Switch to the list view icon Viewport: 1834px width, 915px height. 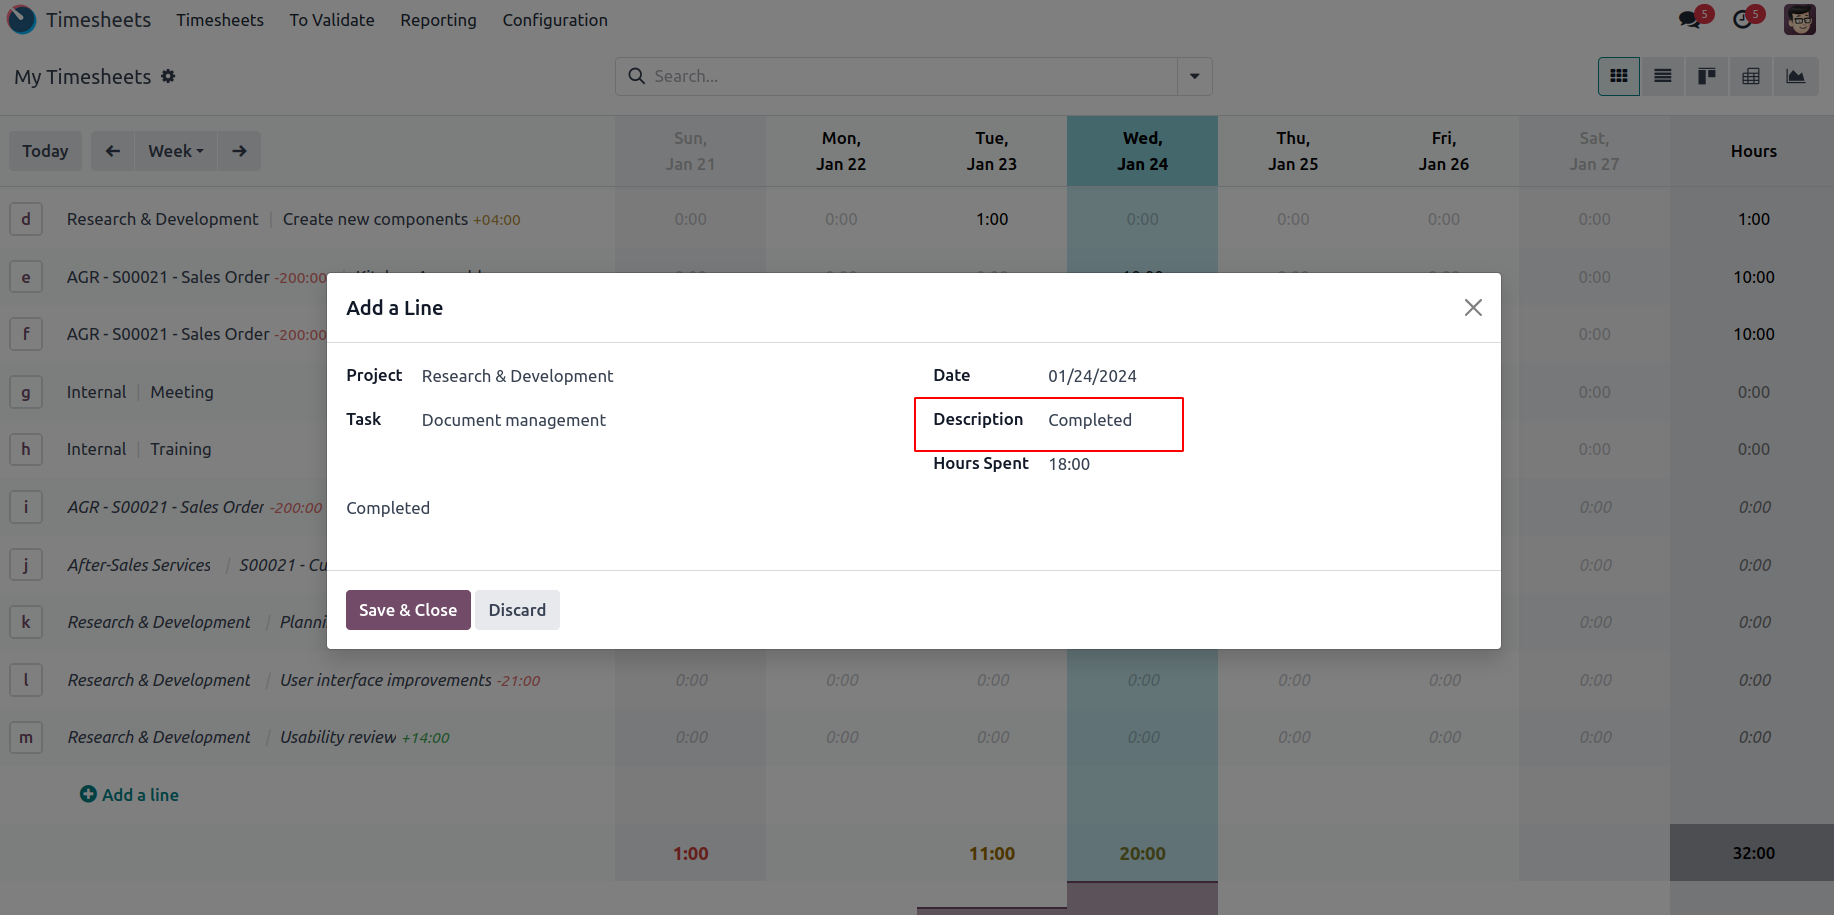pyautogui.click(x=1662, y=76)
